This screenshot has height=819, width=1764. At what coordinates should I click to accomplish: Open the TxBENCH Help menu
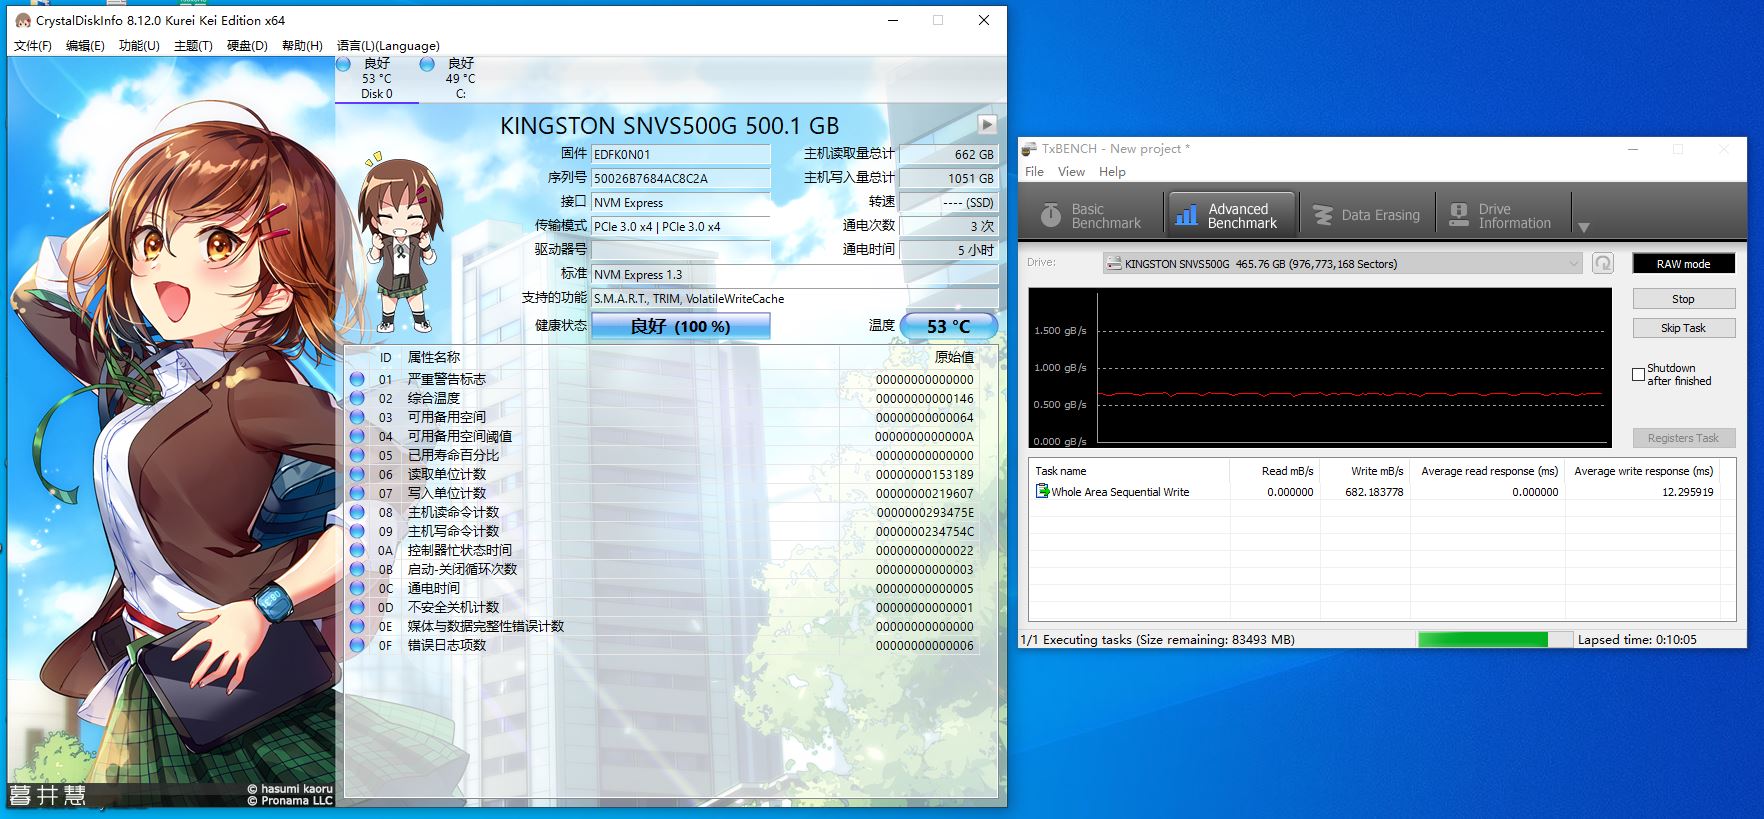[1112, 172]
